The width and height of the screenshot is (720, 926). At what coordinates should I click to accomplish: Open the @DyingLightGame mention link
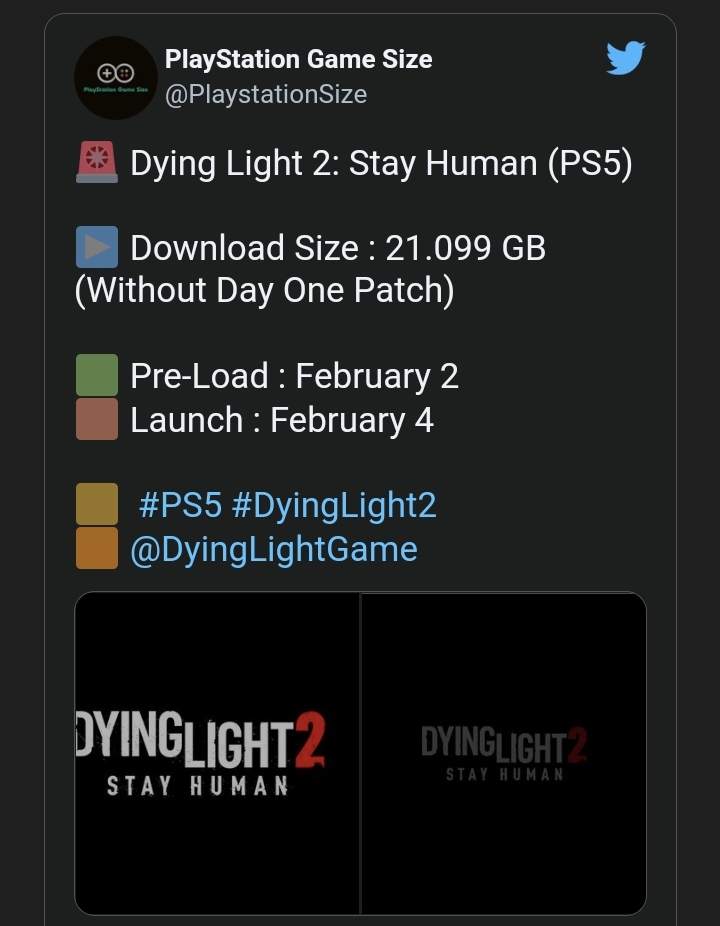coord(274,550)
